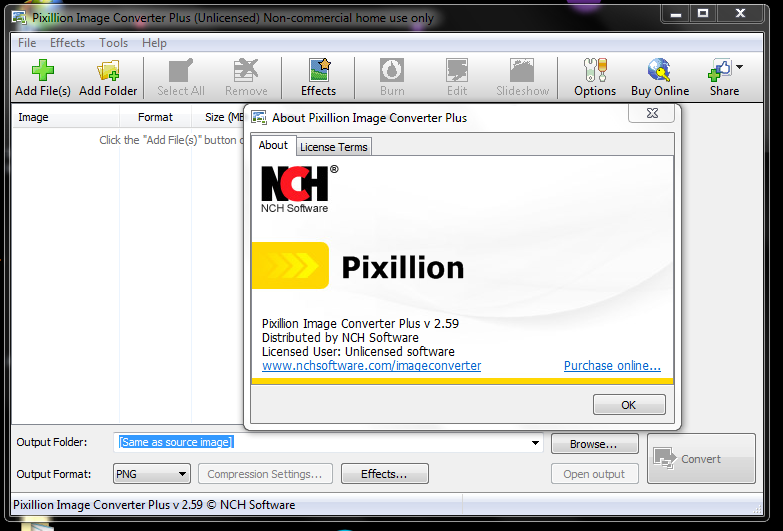Image resolution: width=783 pixels, height=531 pixels.
Task: Click the Pixillion yellow arrow logo
Action: (x=290, y=266)
